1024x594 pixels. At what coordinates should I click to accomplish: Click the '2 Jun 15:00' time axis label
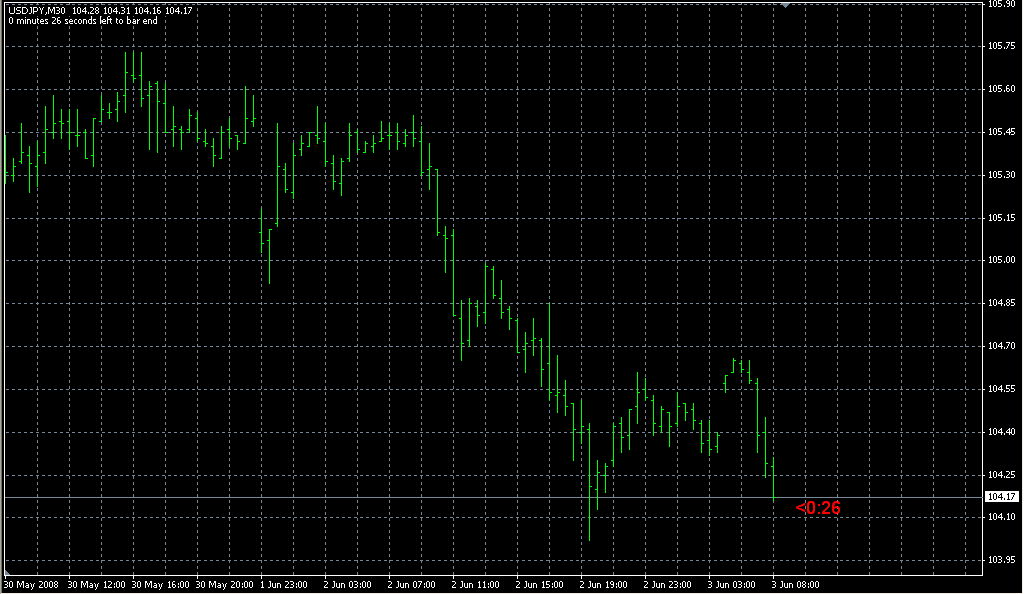pyautogui.click(x=539, y=585)
